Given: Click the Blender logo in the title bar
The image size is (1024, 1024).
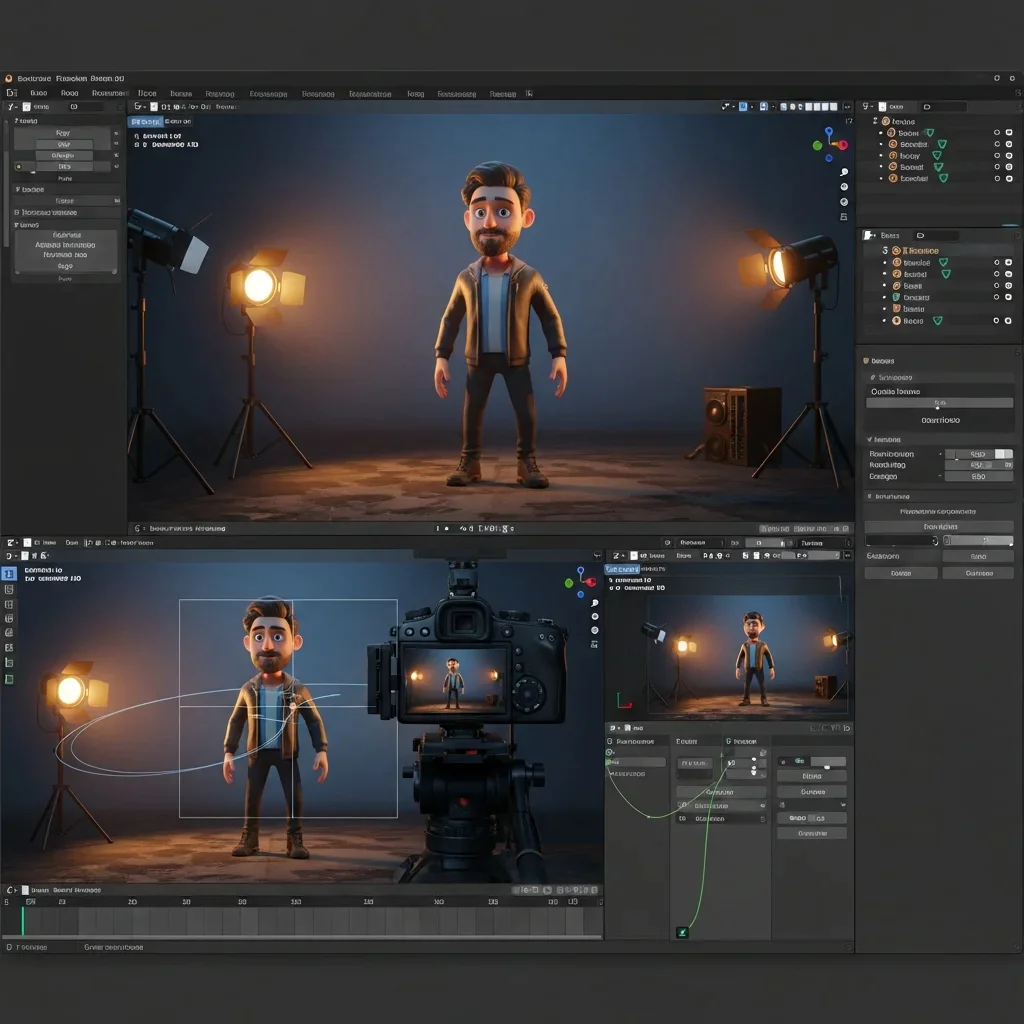Looking at the screenshot, I should pos(8,78).
